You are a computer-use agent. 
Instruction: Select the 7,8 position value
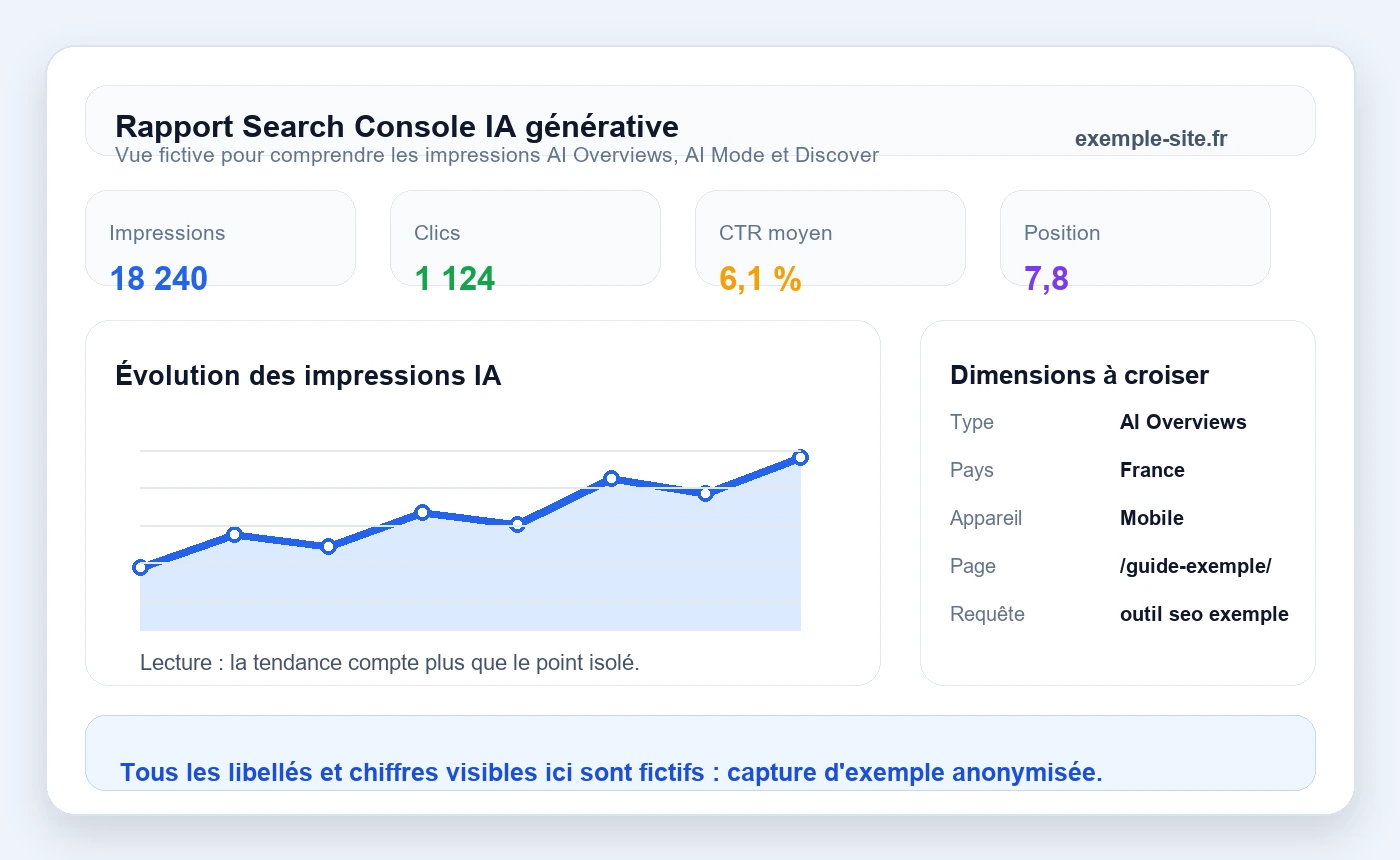tap(1046, 279)
